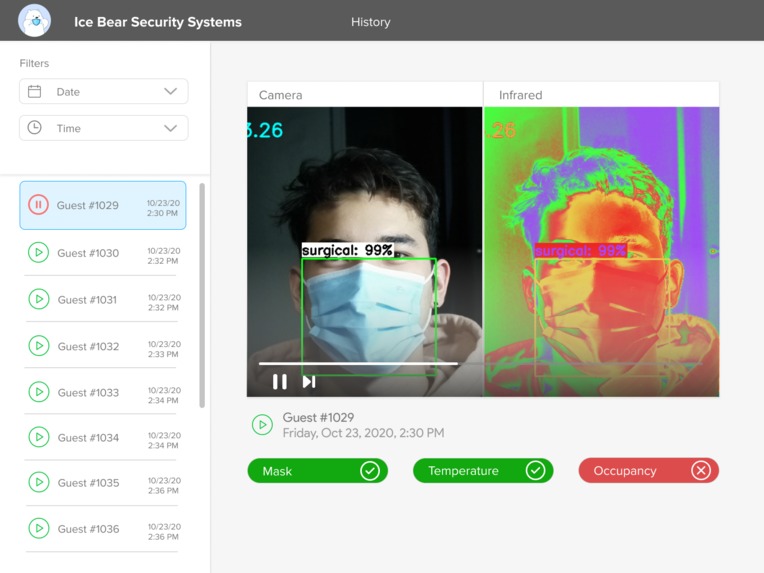
Task: Play the Guest #1036 recording
Action: (39, 528)
